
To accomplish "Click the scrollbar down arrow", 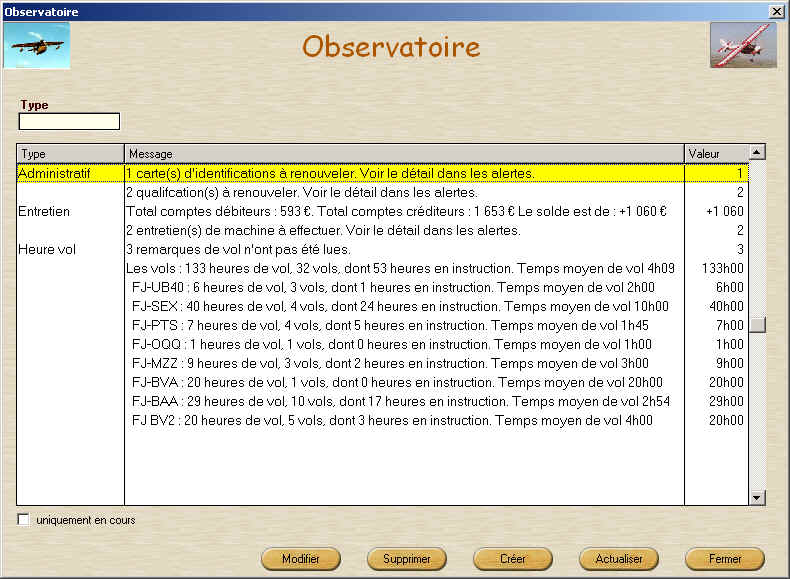I will pos(757,498).
